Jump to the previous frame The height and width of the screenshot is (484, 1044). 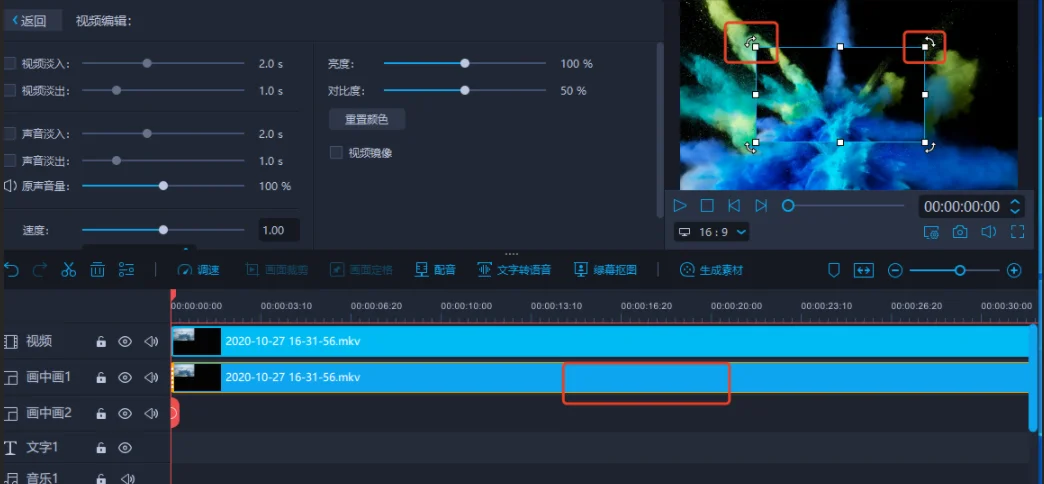734,206
